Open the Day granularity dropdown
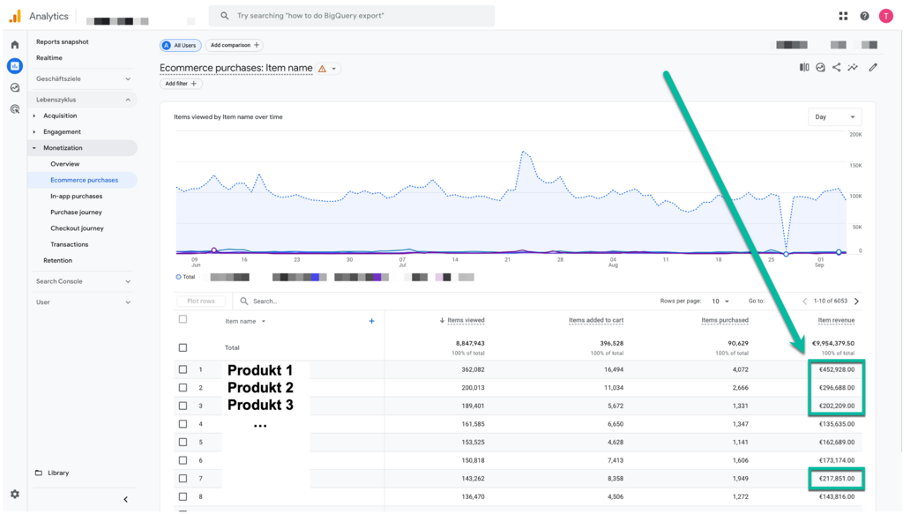 point(835,117)
